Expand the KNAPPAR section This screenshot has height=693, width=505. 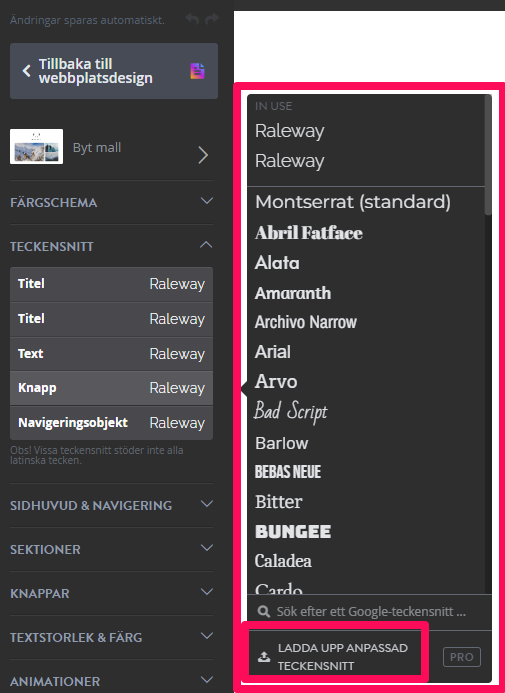(x=111, y=593)
